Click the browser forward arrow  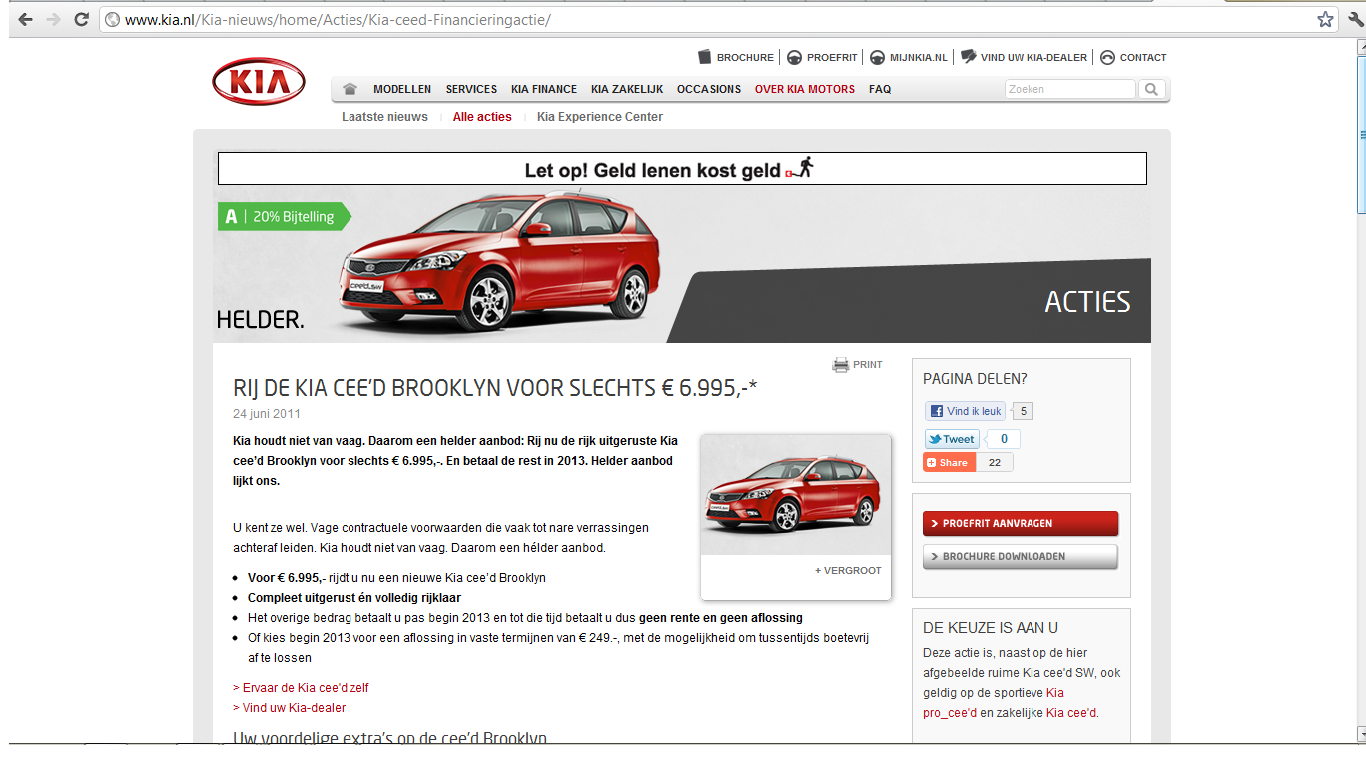point(53,19)
